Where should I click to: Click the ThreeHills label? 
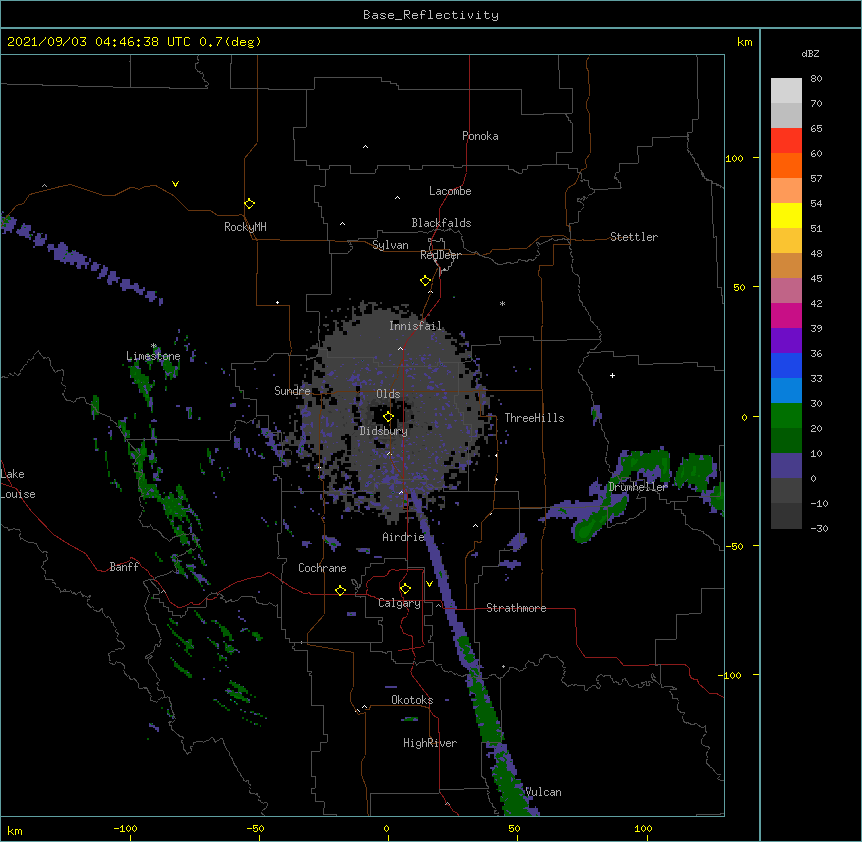(x=534, y=418)
